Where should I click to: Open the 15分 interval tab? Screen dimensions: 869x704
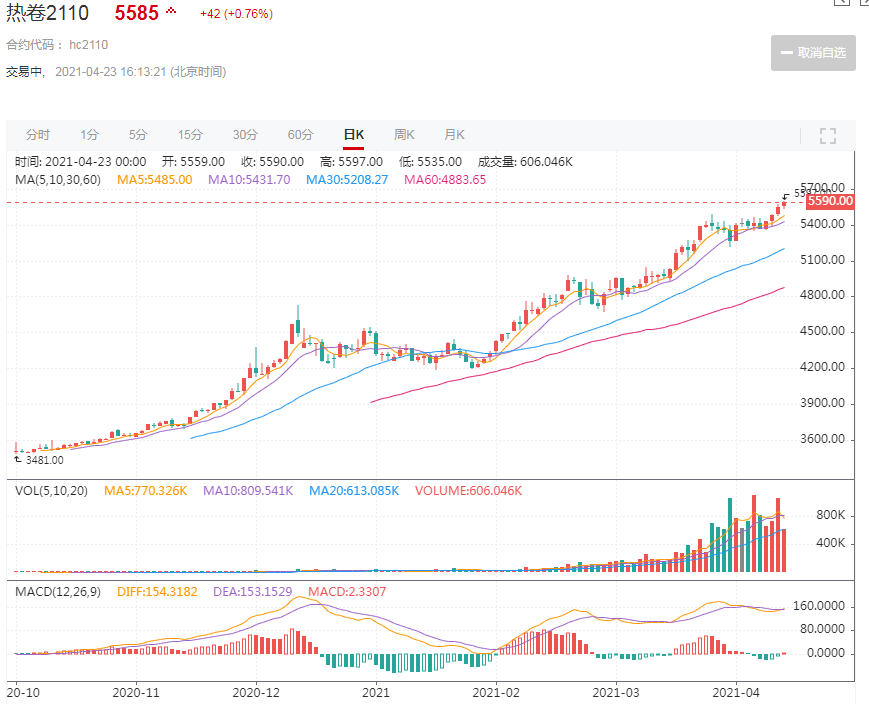coord(190,135)
